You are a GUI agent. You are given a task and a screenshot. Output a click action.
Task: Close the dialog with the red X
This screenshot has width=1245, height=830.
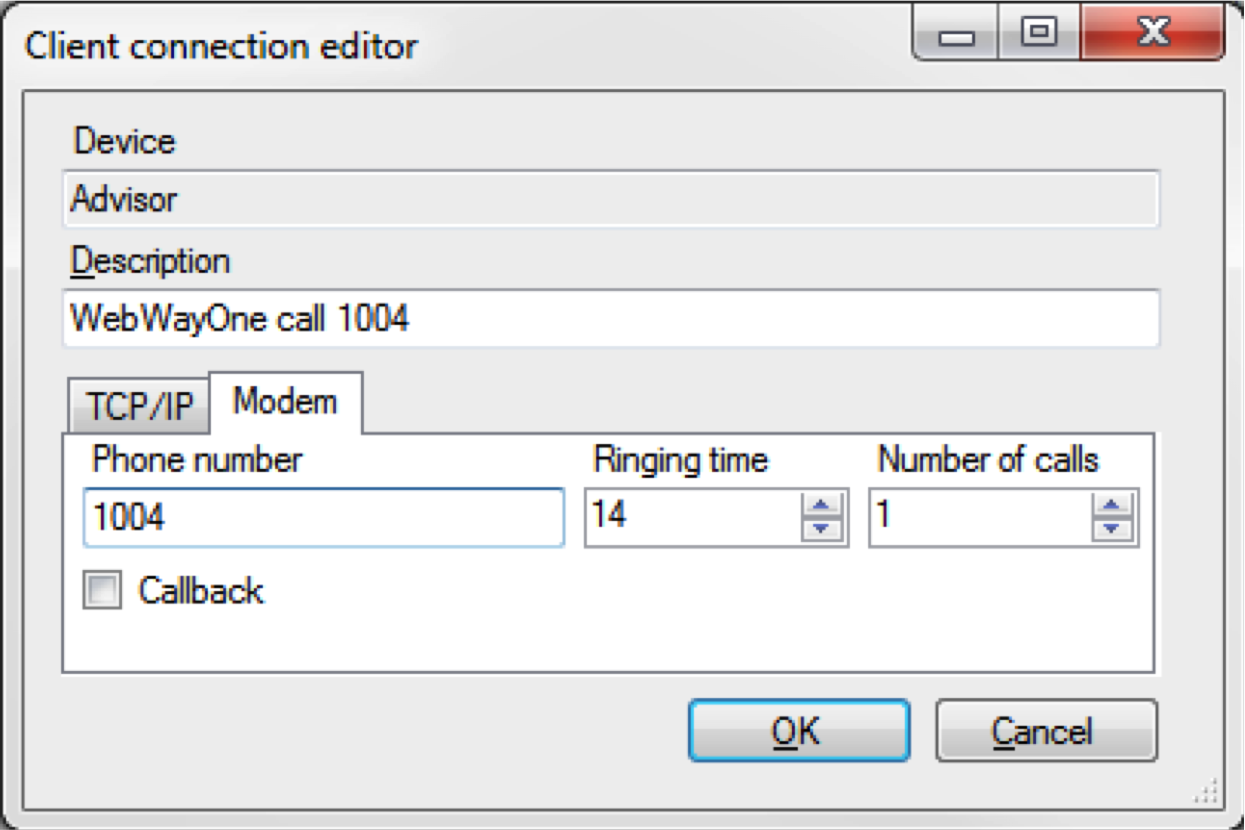(1152, 34)
